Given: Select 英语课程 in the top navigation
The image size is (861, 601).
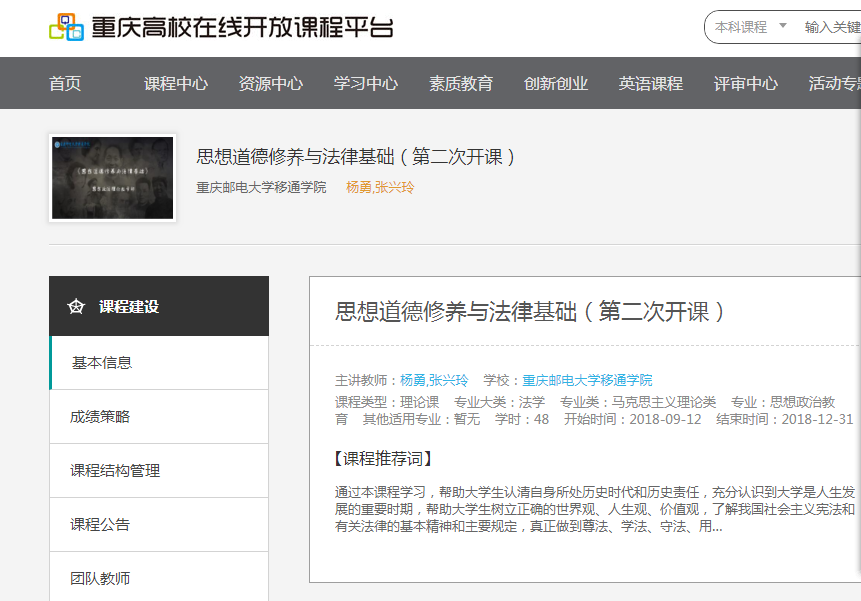Looking at the screenshot, I should tap(651, 84).
